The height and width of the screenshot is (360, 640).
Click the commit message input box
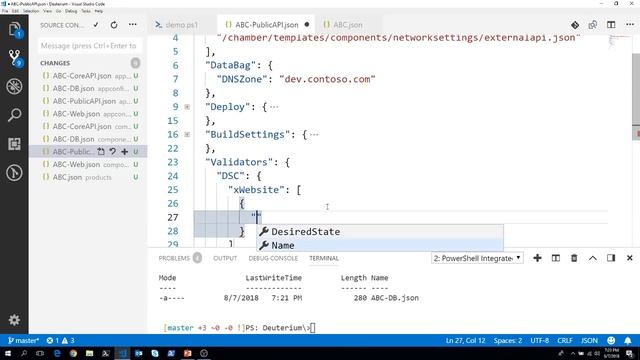pyautogui.click(x=90, y=46)
